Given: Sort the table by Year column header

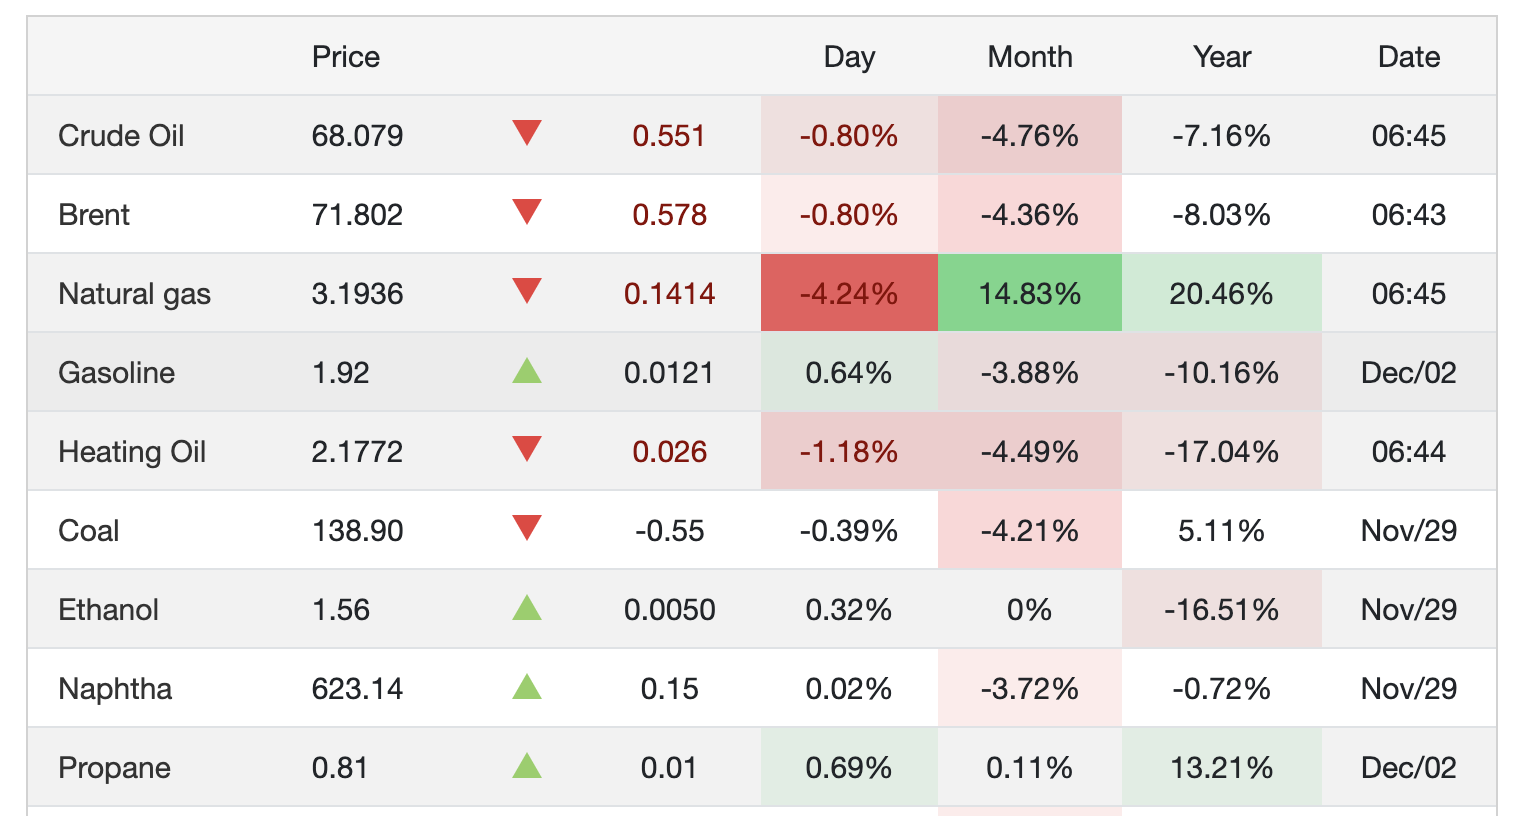Looking at the screenshot, I should (1222, 56).
